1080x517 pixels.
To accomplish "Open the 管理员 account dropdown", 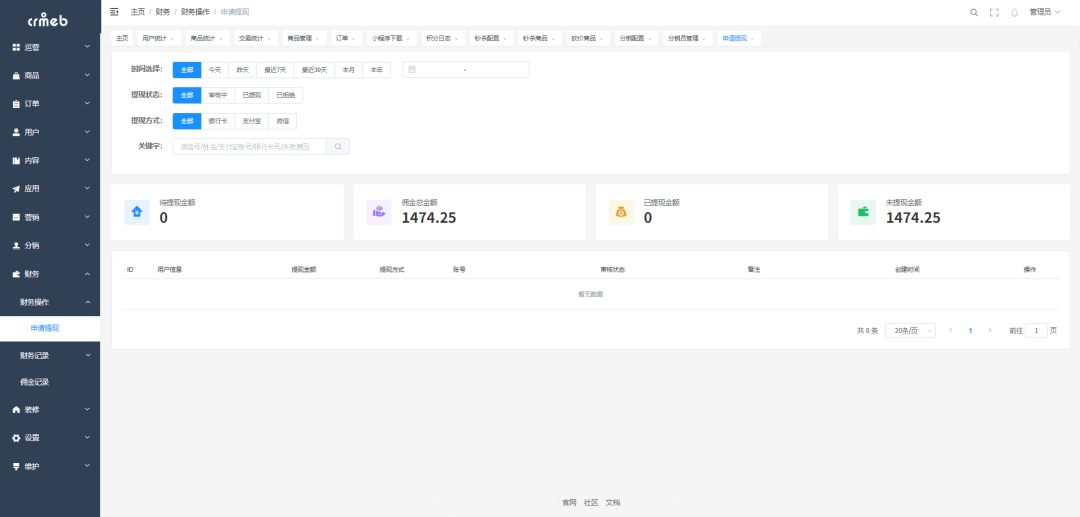I will (1045, 12).
